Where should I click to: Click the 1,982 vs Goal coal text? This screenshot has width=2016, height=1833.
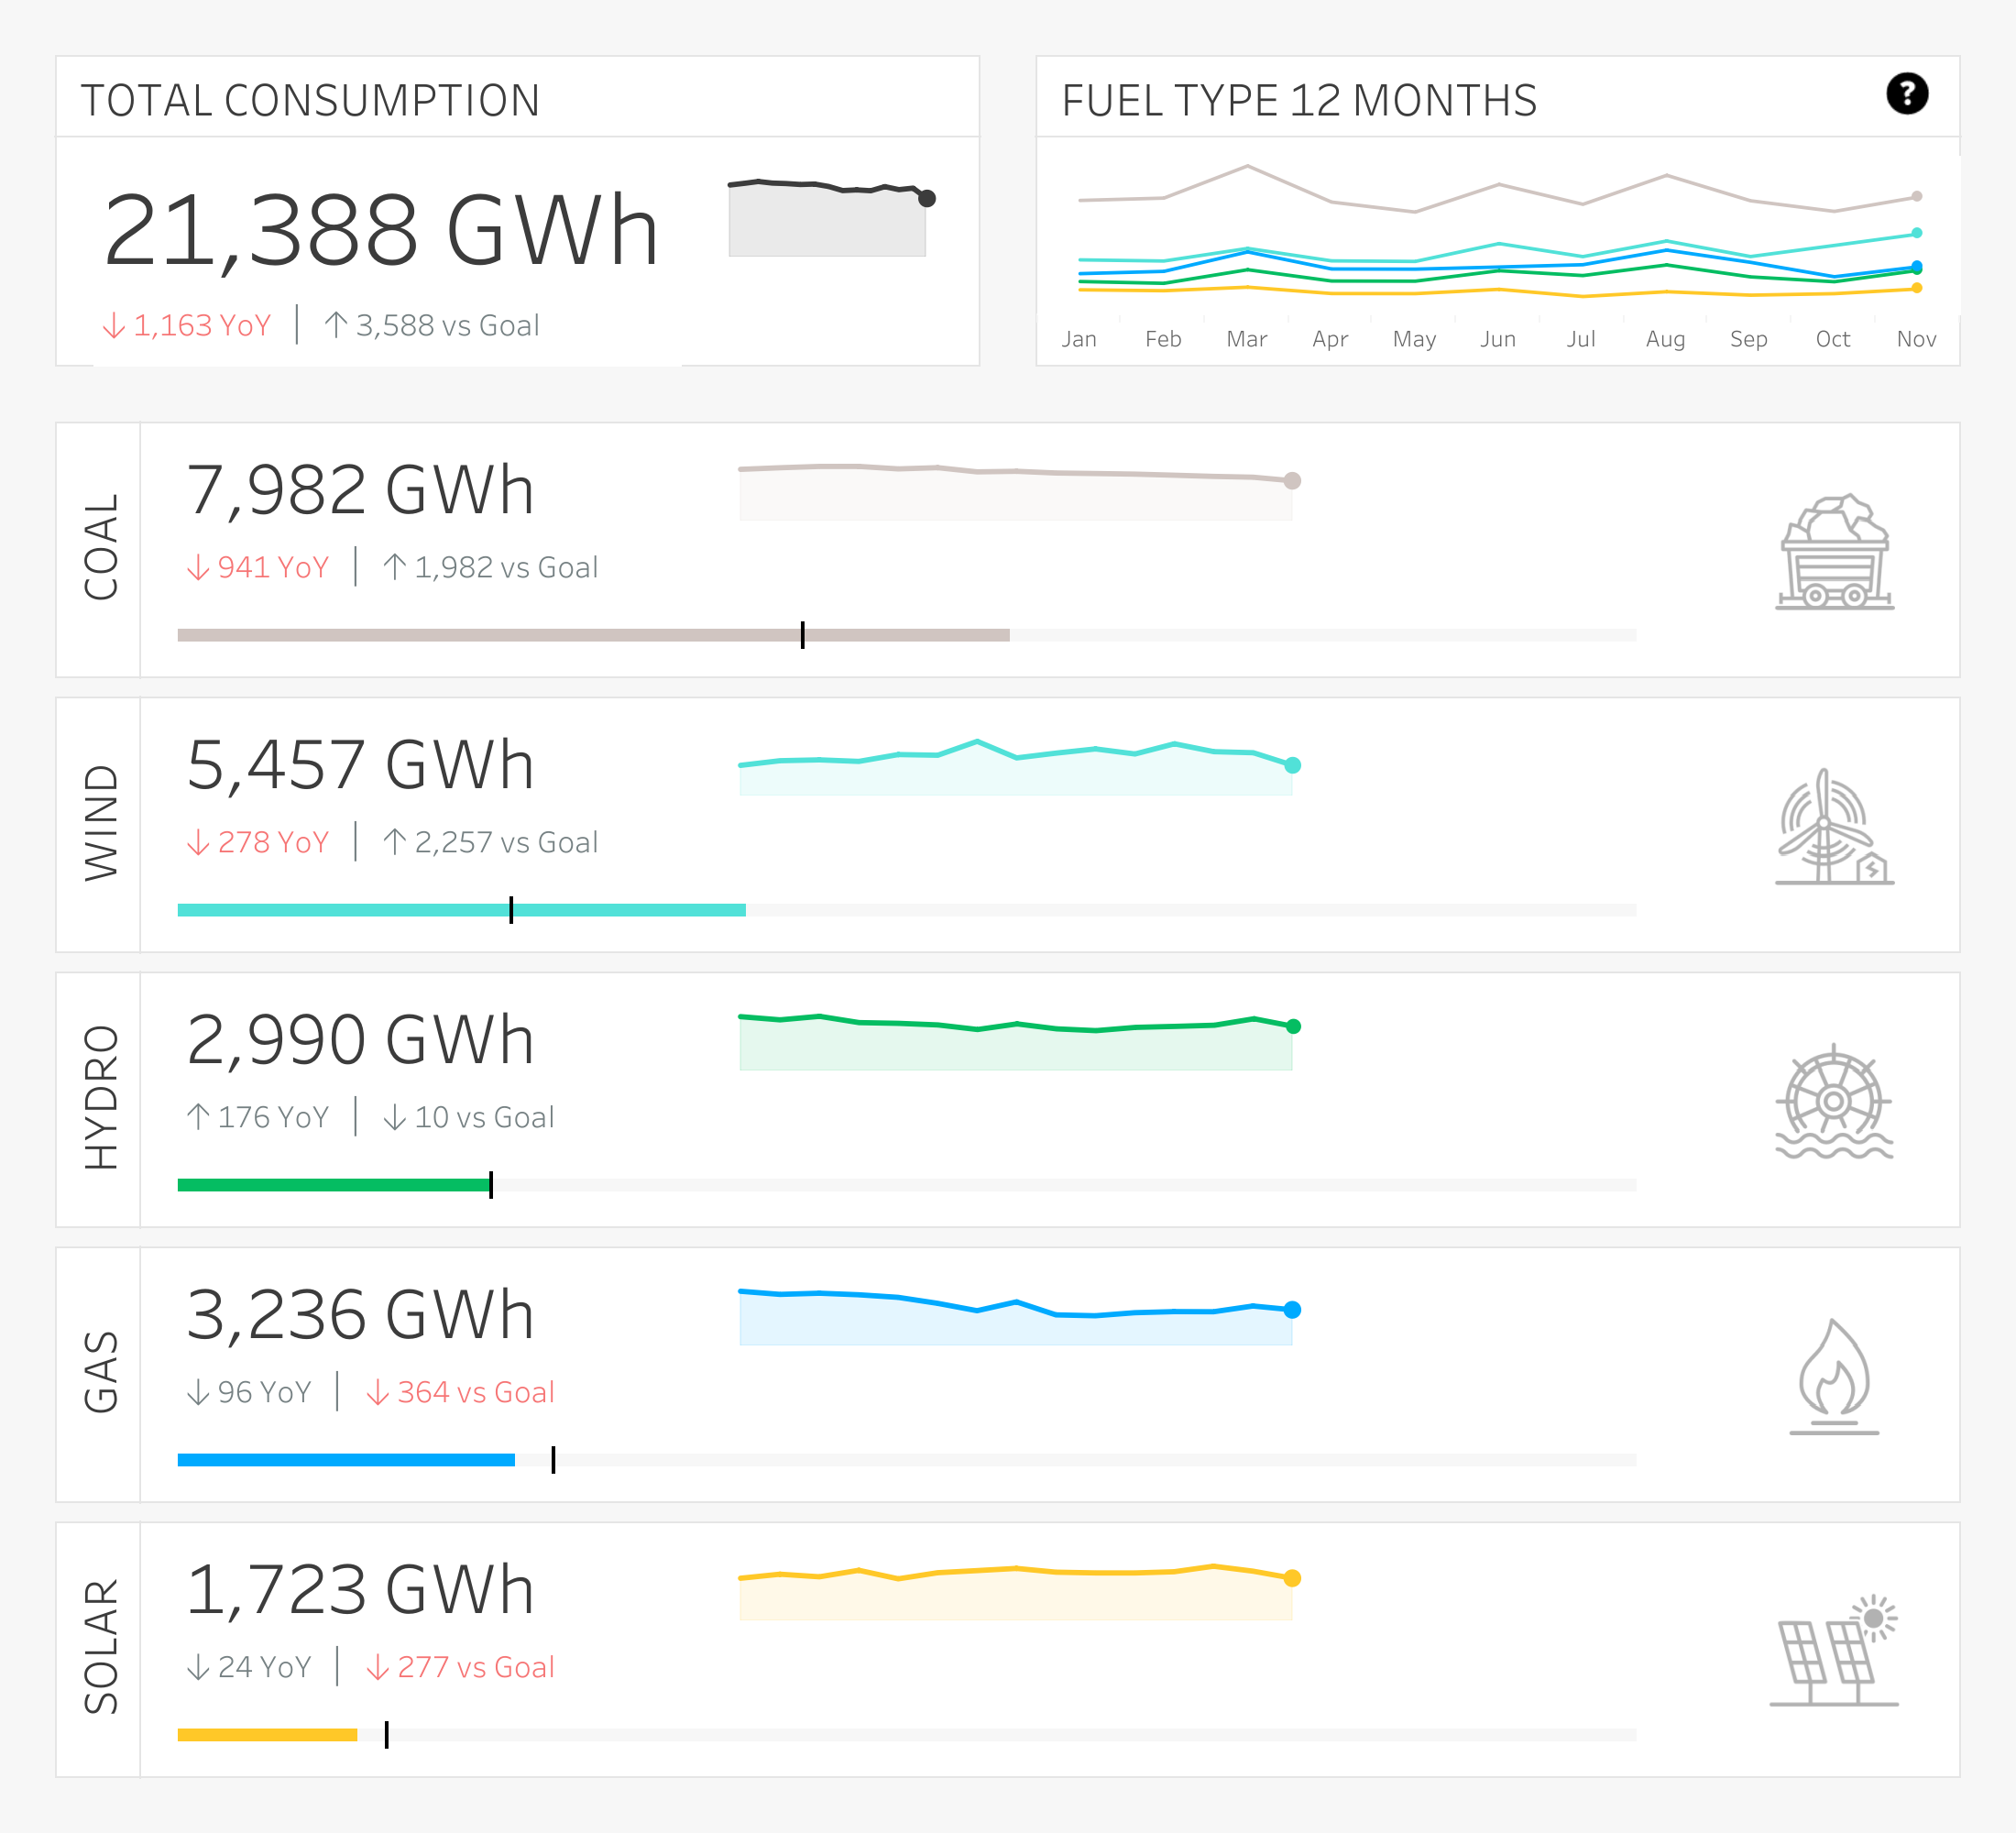490,567
